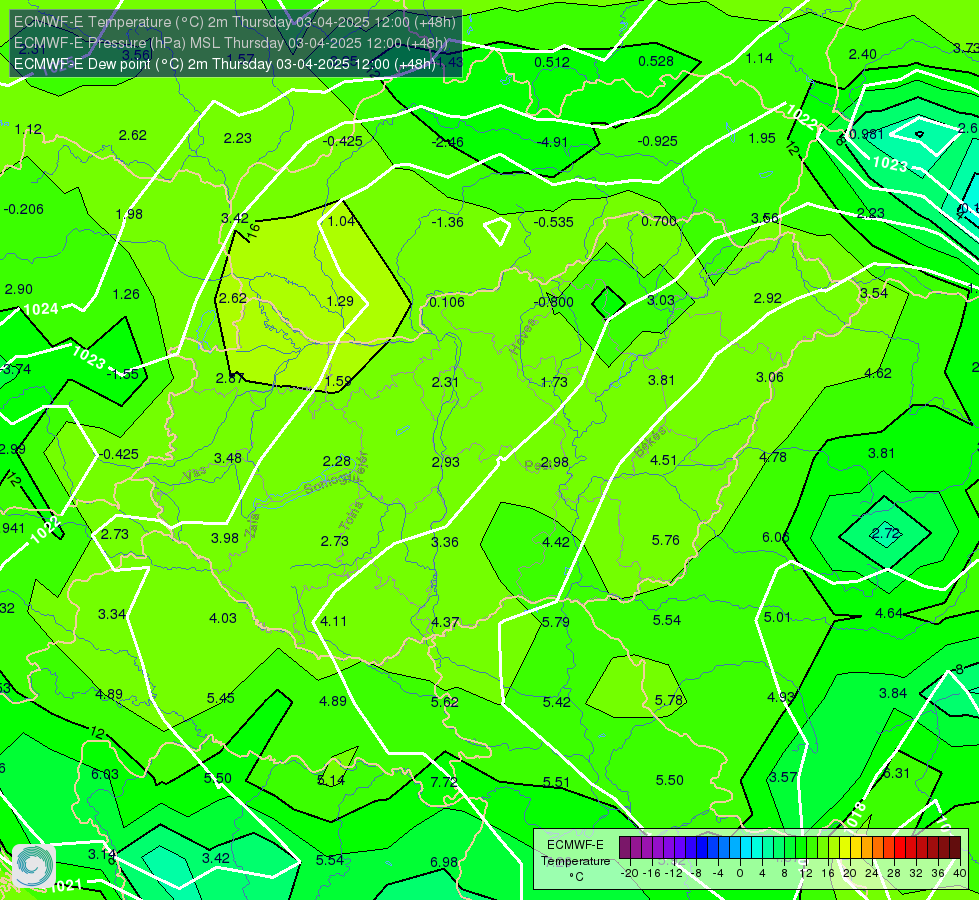The height and width of the screenshot is (900, 979).
Task: Click the Heves county label
Action: click(x=523, y=336)
